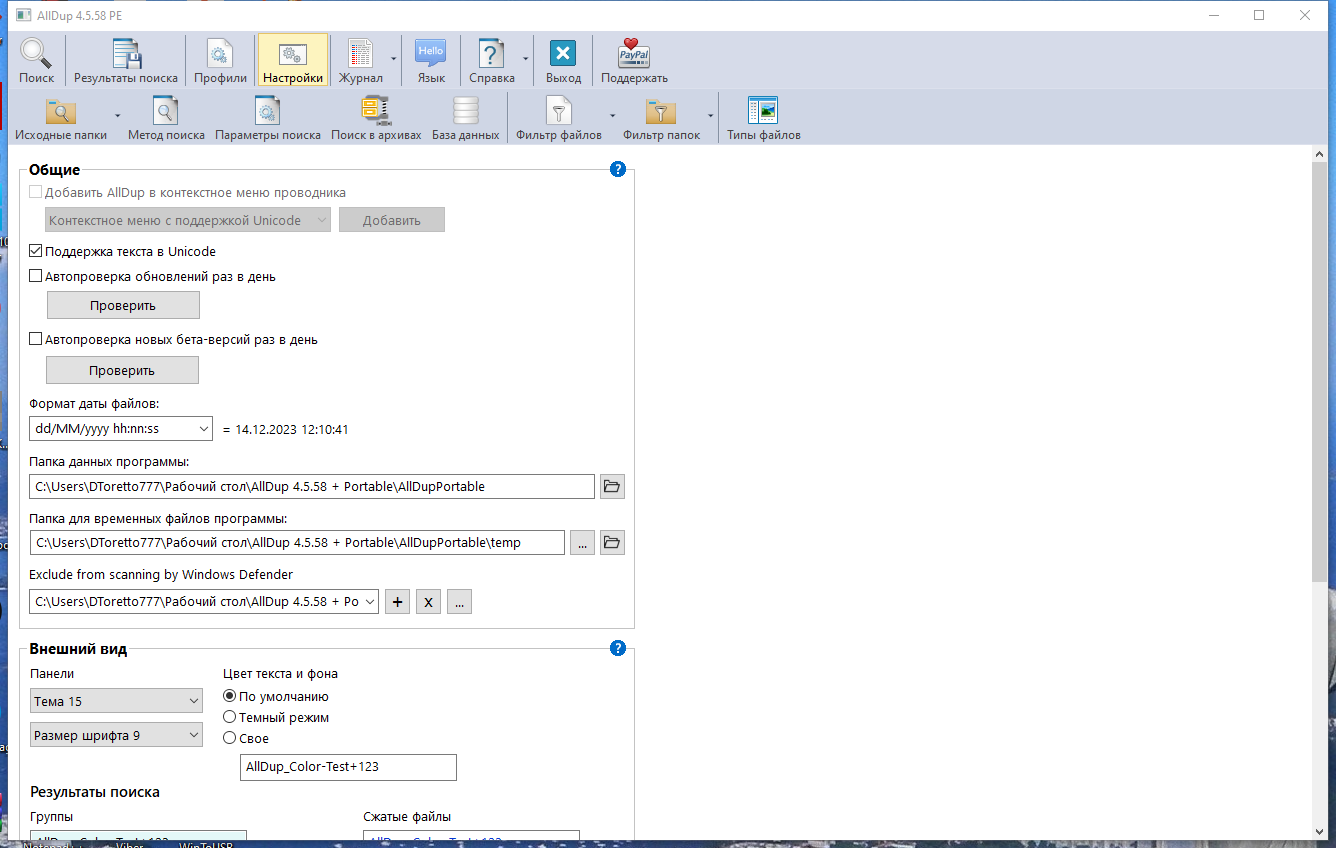Click Проверить under бета-версий checkbox
1336x848 pixels.
(x=123, y=370)
